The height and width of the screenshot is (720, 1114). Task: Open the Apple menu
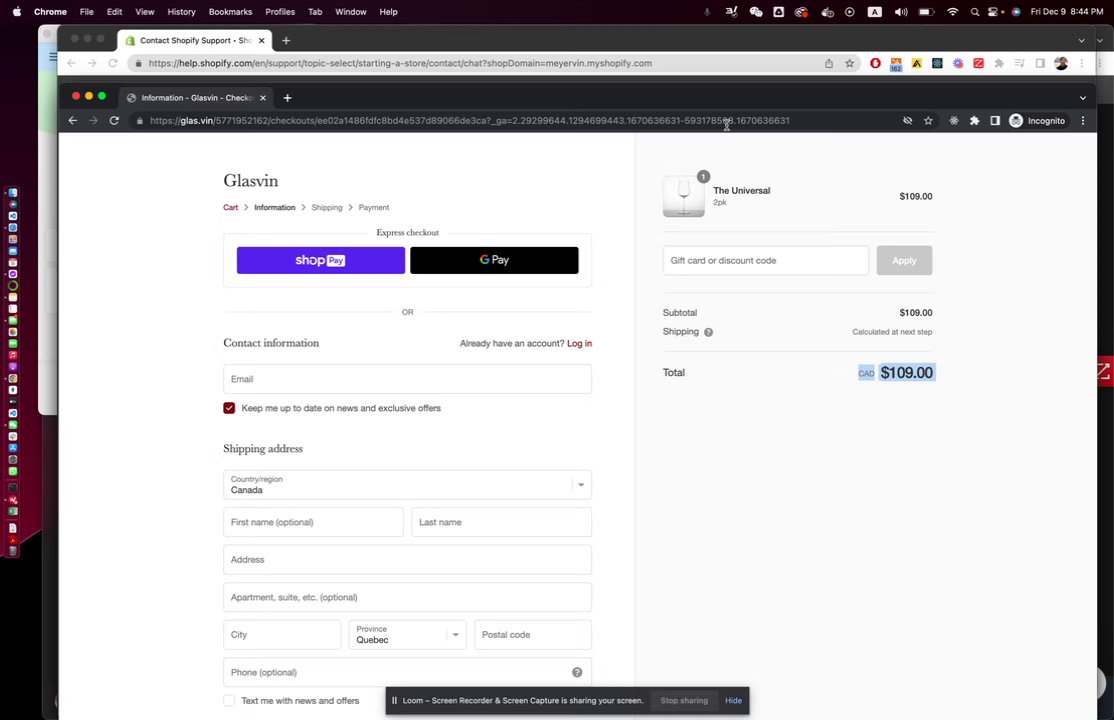pos(17,12)
